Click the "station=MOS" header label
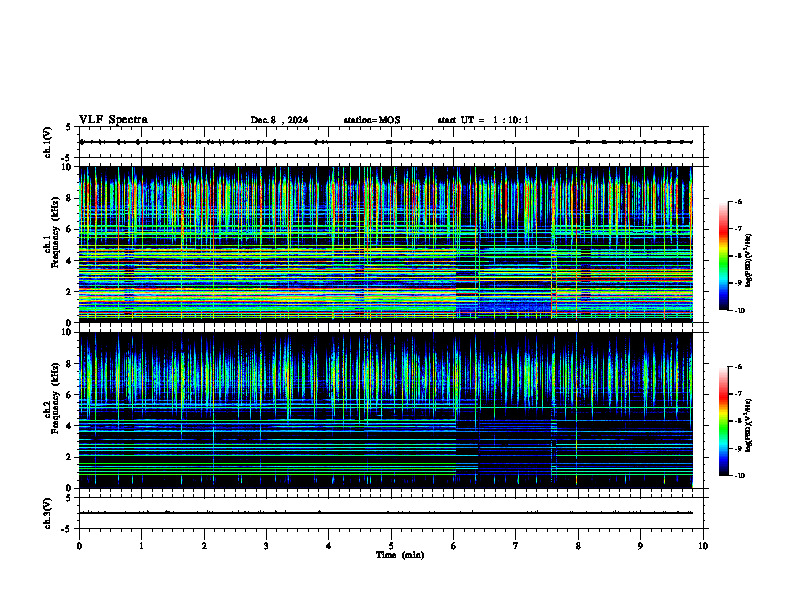The image size is (792, 612). [x=372, y=120]
